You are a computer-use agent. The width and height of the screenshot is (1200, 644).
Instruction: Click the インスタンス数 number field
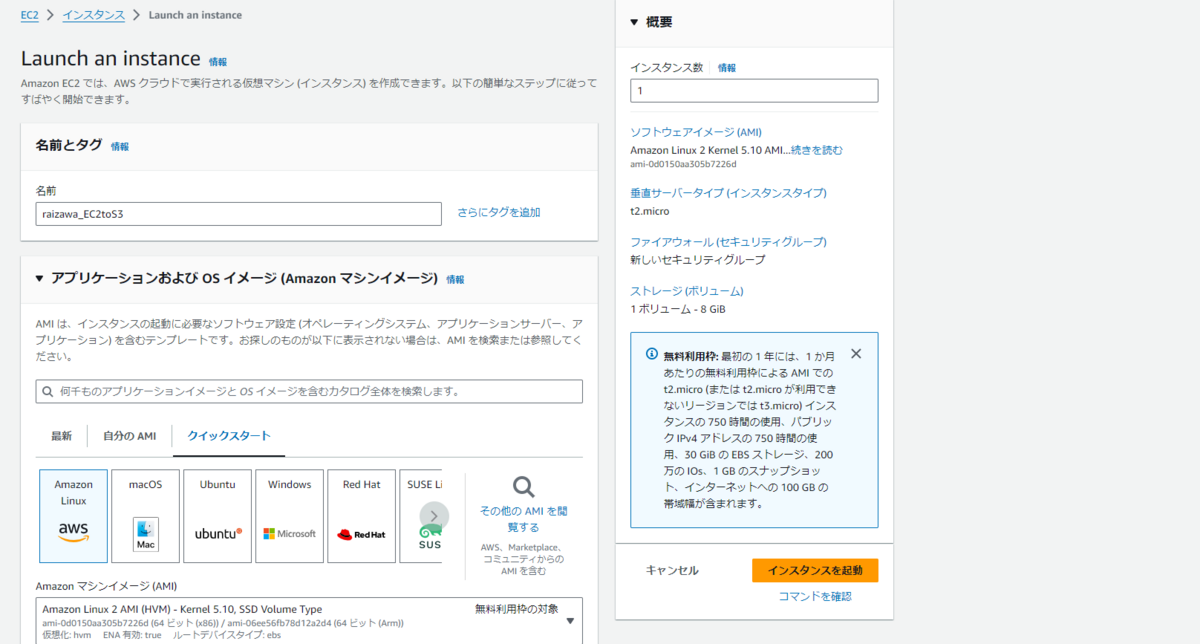click(x=754, y=90)
